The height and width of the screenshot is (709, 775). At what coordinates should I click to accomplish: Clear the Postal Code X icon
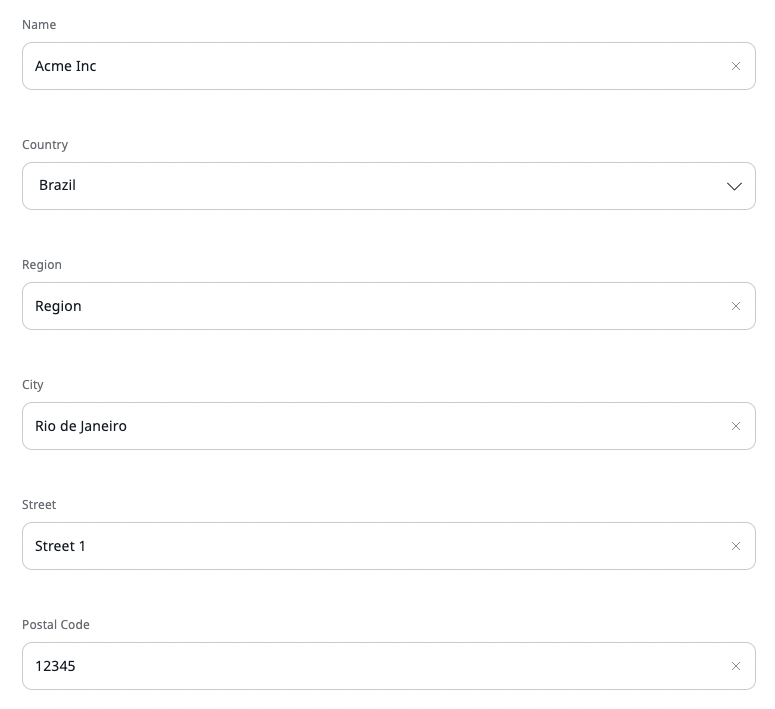pyautogui.click(x=736, y=666)
